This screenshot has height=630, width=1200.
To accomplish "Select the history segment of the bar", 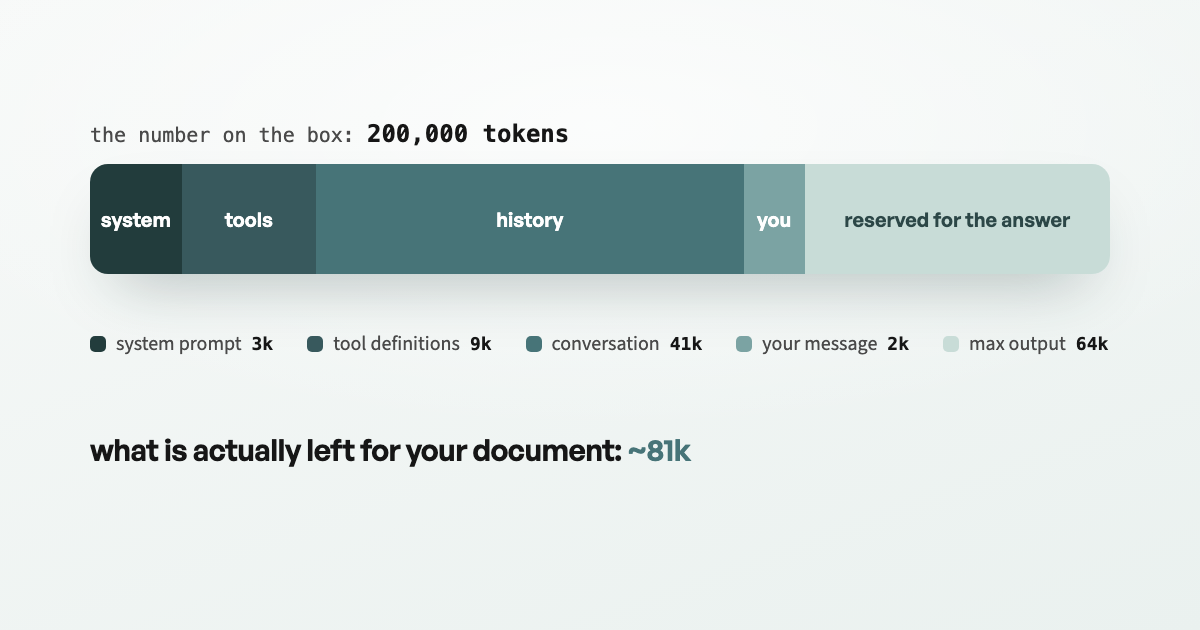I will click(530, 219).
